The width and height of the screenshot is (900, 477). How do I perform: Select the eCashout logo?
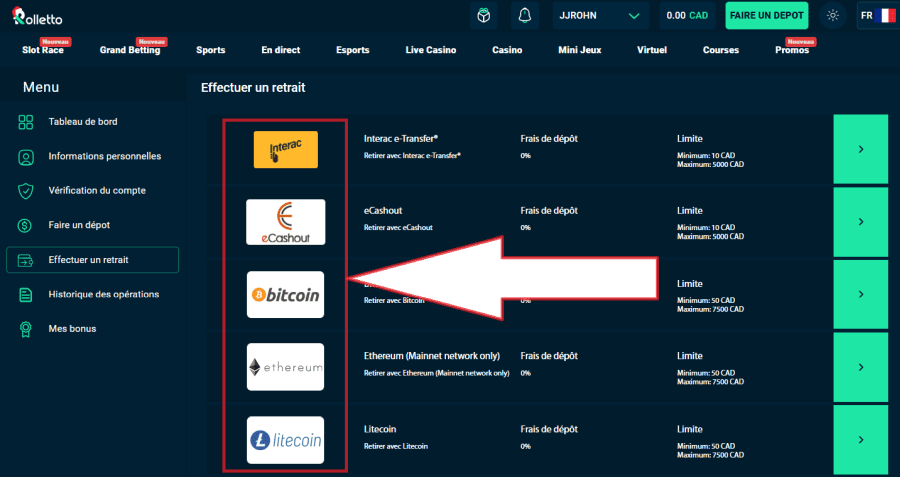pyautogui.click(x=286, y=222)
